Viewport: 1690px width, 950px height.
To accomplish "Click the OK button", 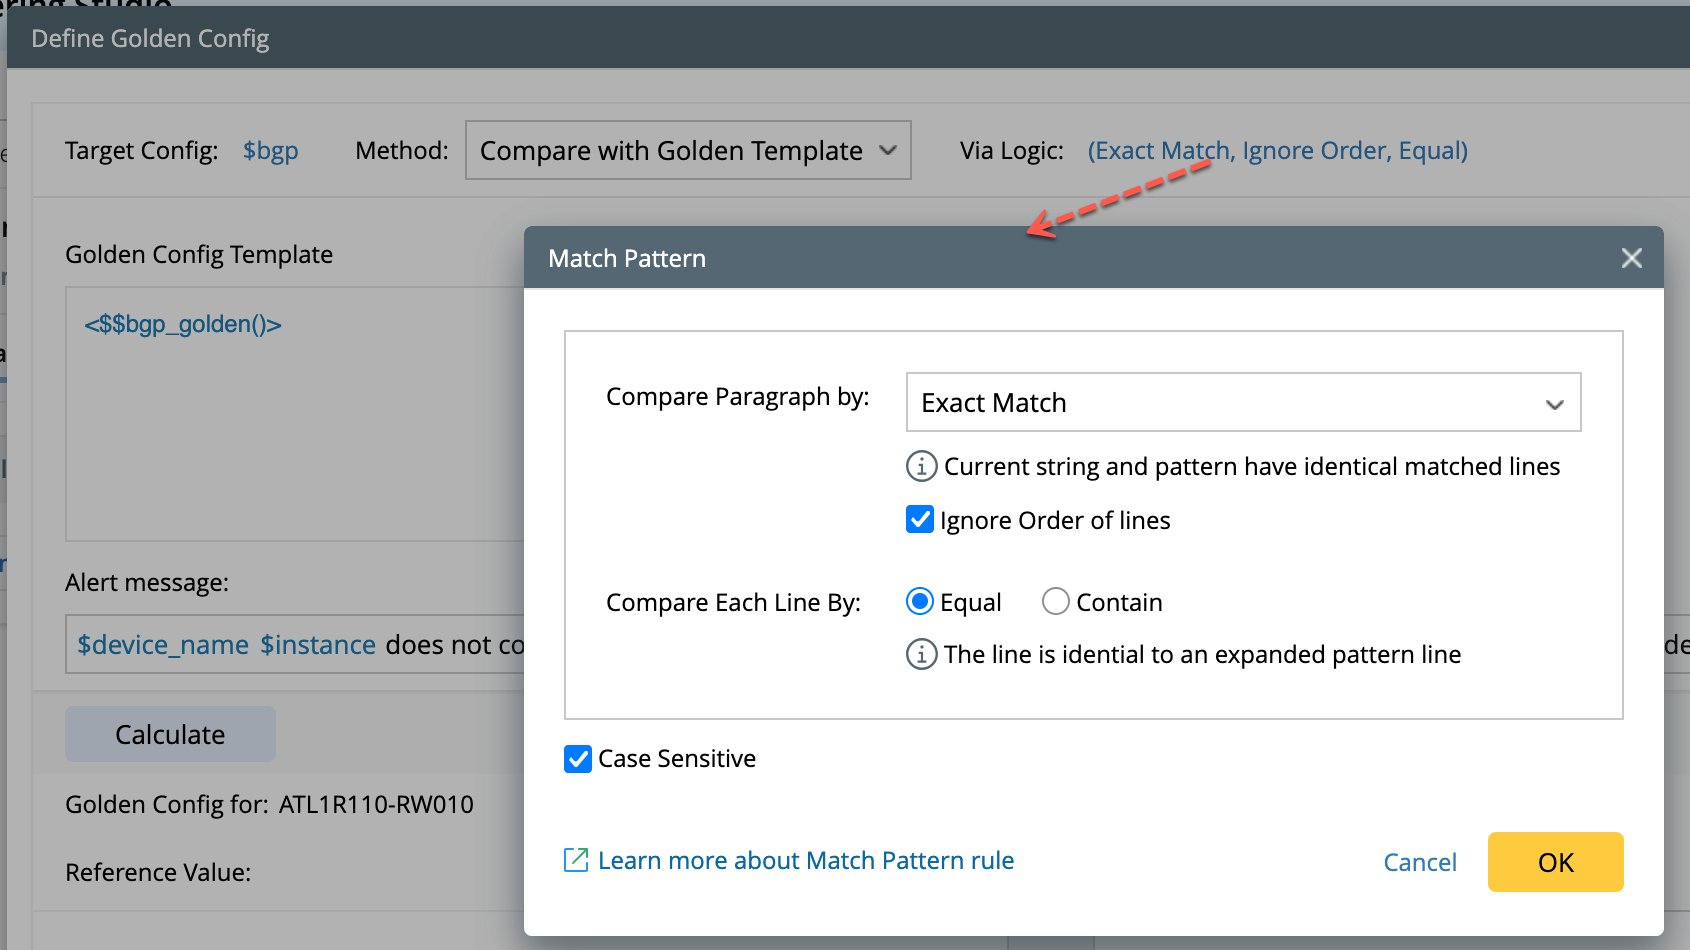I will (1555, 862).
